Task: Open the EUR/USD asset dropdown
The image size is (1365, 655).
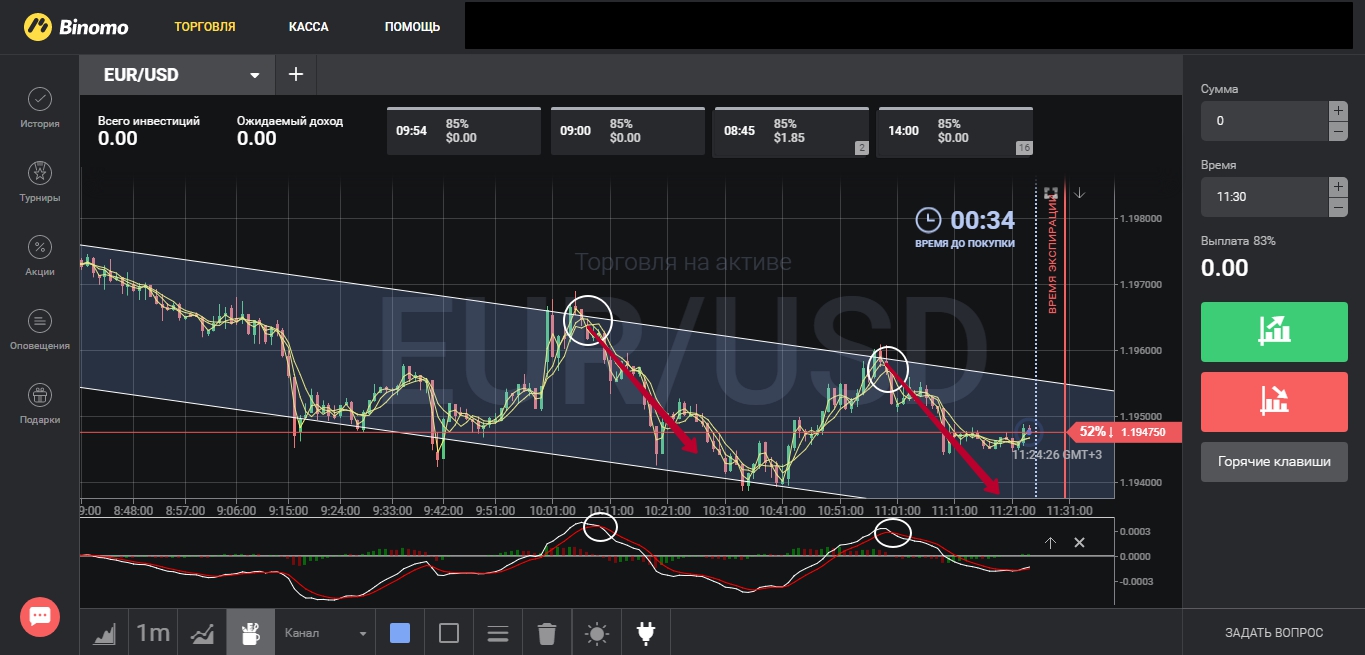Action: click(x=178, y=75)
